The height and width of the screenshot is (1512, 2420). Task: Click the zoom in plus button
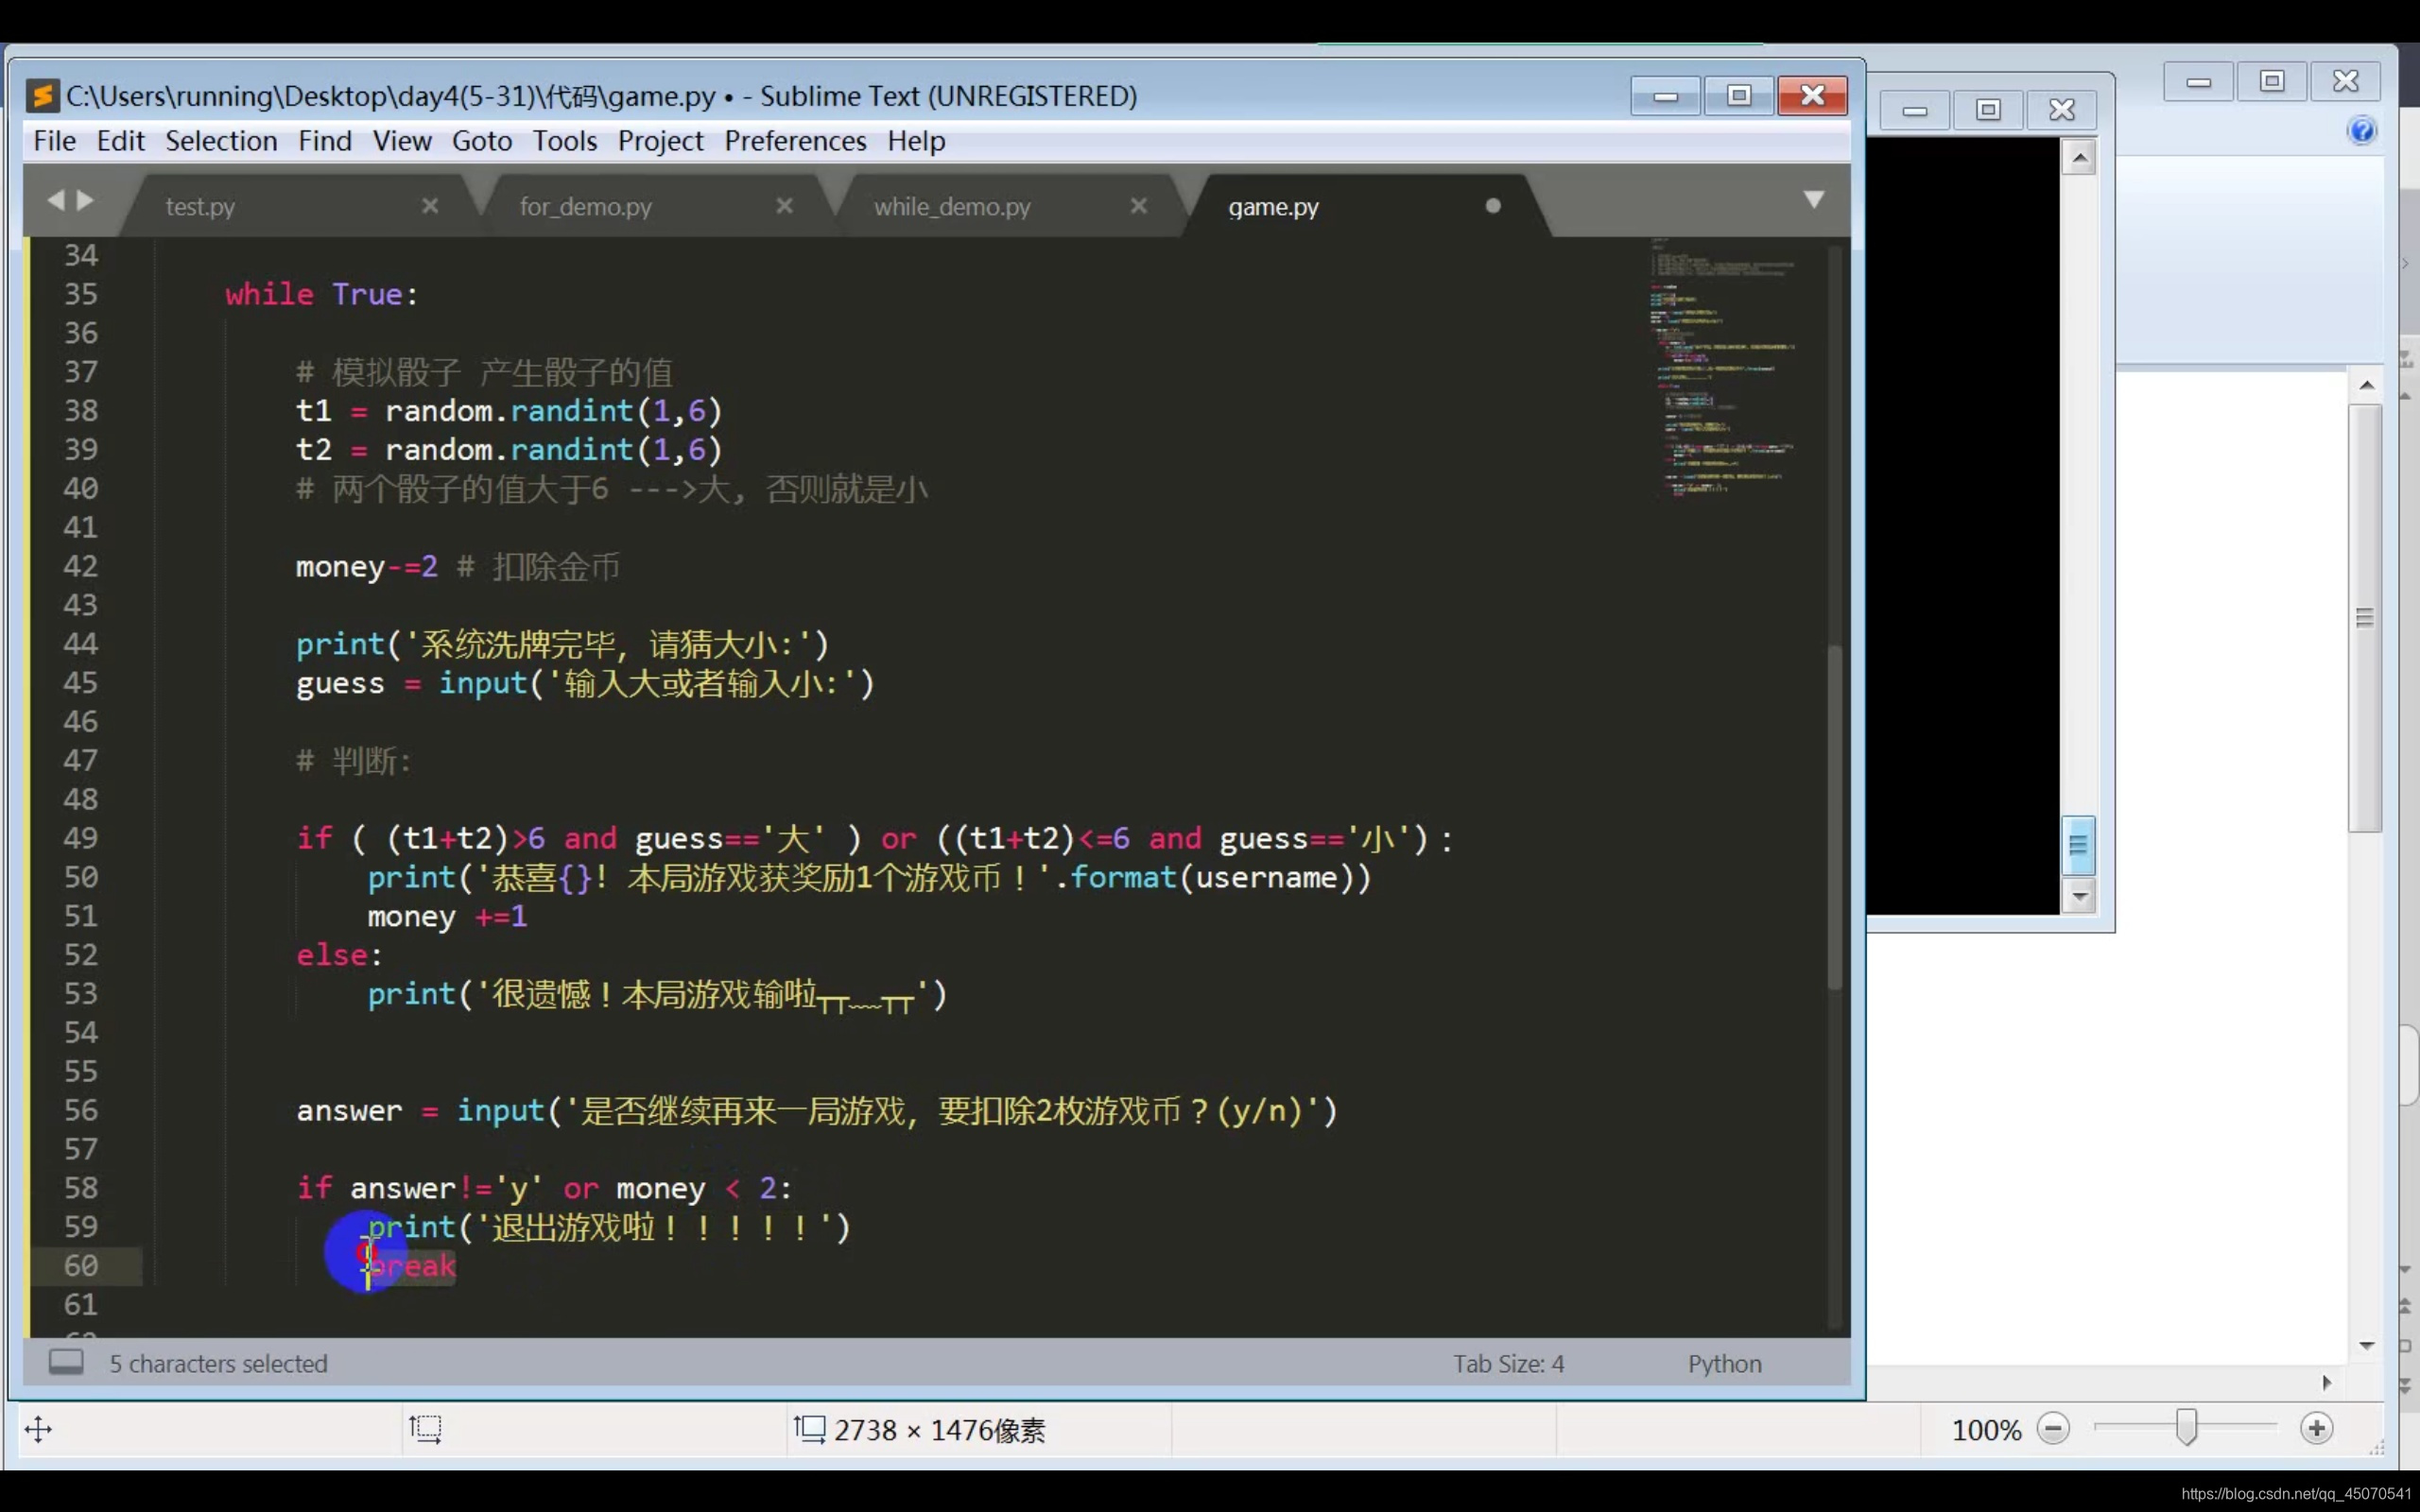2316,1429
